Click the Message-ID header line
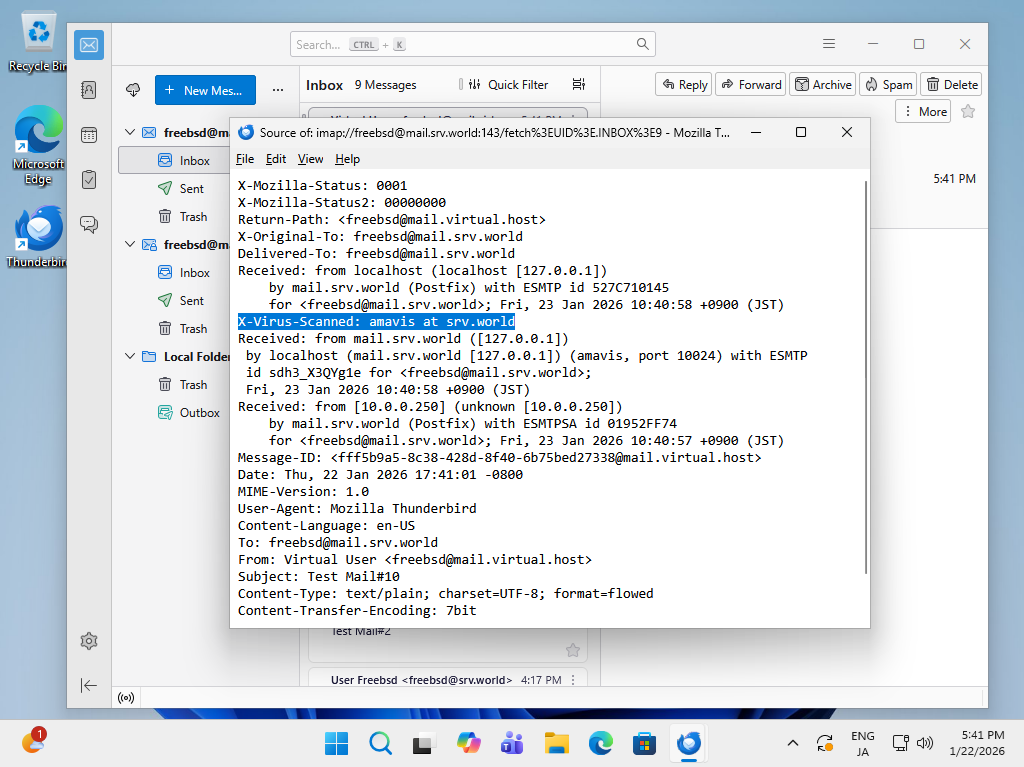The height and width of the screenshot is (767, 1024). (x=500, y=457)
